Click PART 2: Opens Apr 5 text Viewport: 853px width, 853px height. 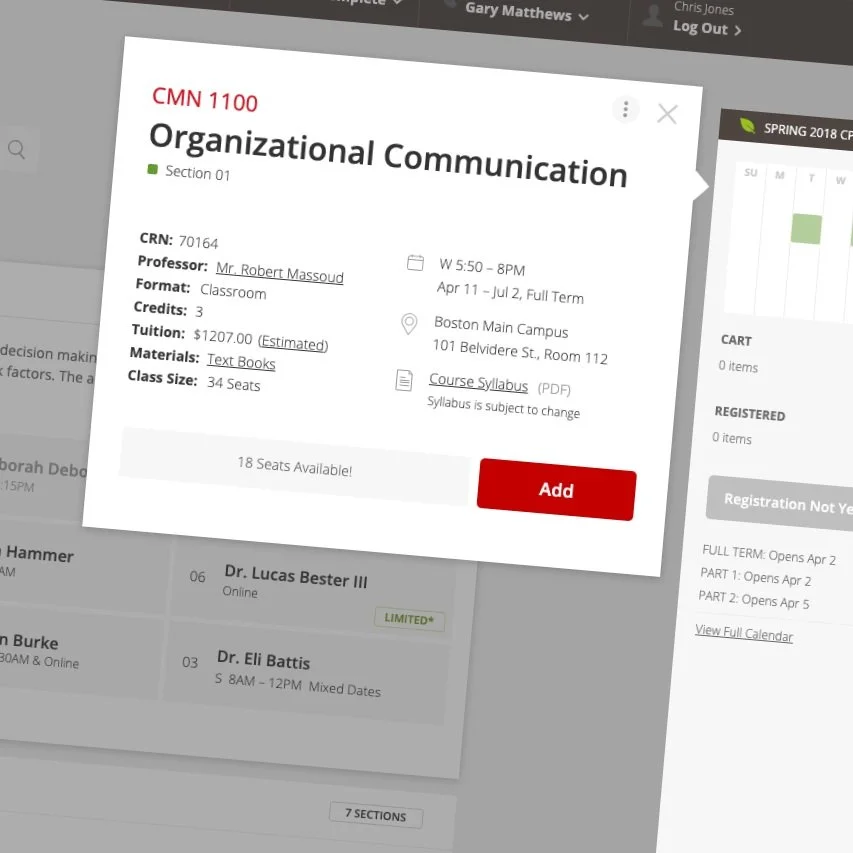pos(753,600)
